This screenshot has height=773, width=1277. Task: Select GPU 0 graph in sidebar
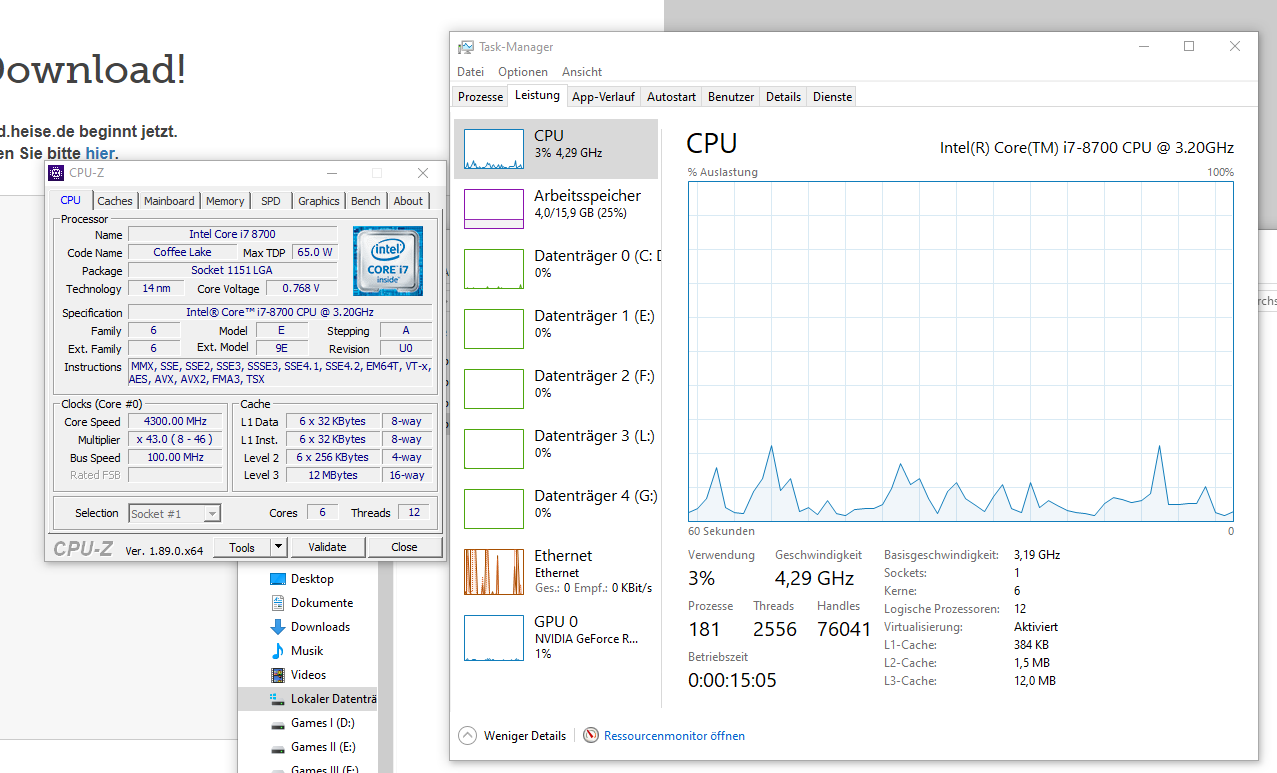(494, 637)
